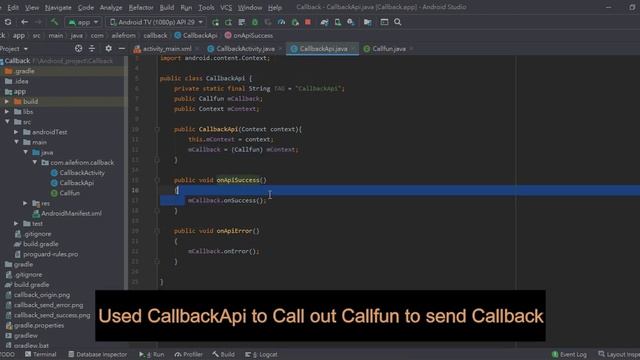The image size is (640, 360).
Task: Click the Sync project refresh icon
Action: point(8,22)
